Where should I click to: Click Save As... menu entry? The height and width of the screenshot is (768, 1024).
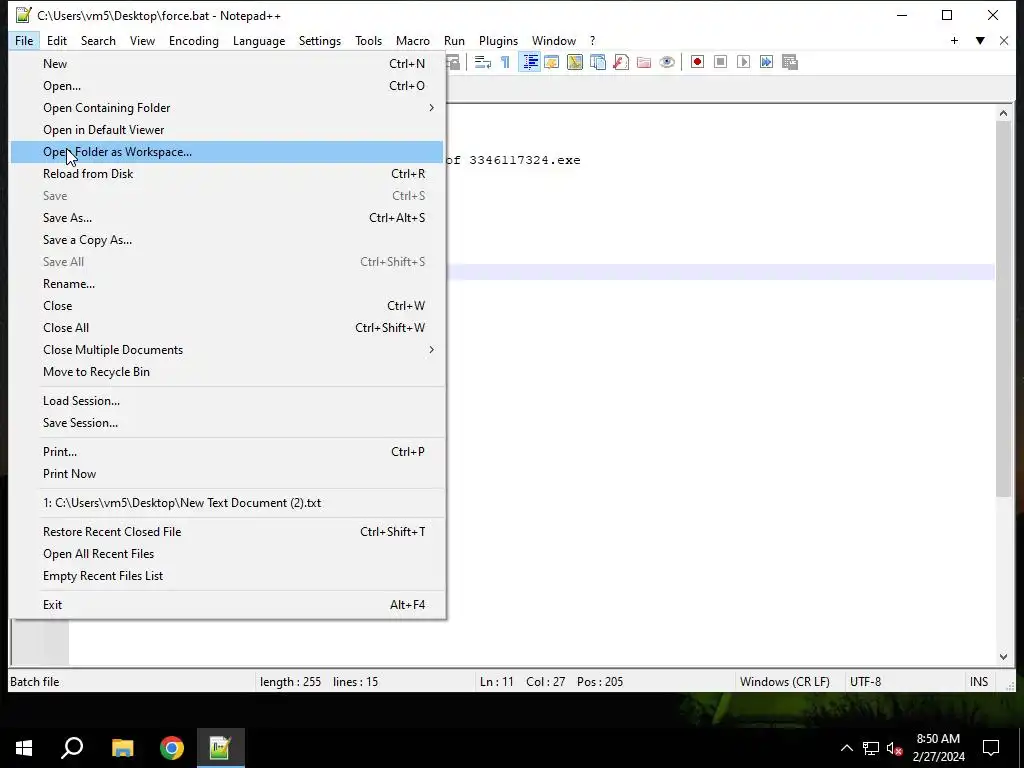pos(227,218)
